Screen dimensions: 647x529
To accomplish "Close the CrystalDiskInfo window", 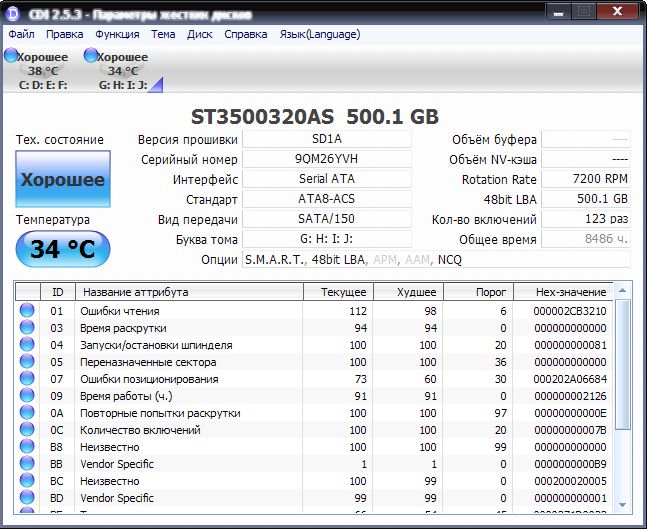I will (x=617, y=12).
